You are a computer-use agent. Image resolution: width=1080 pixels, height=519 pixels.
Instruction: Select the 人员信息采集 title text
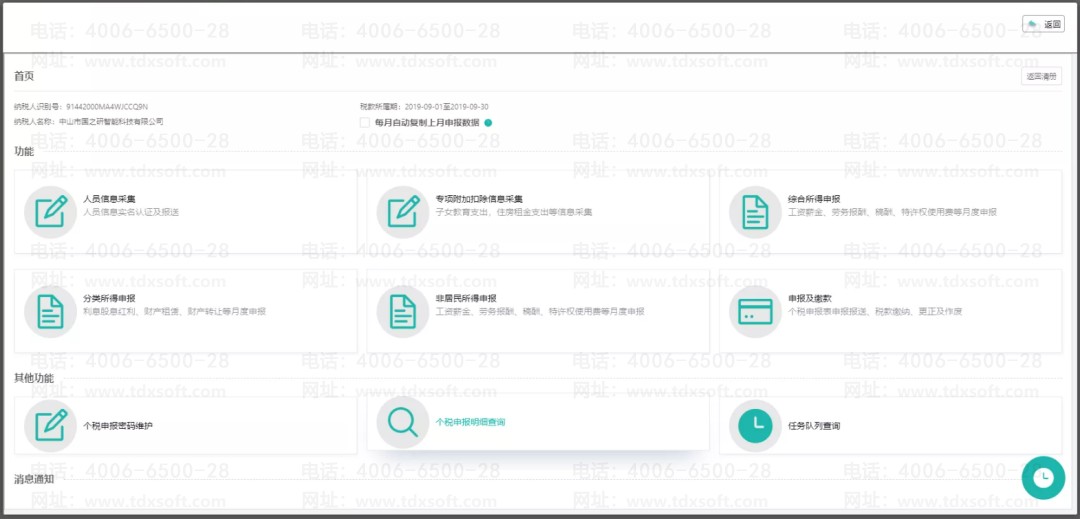[109, 199]
